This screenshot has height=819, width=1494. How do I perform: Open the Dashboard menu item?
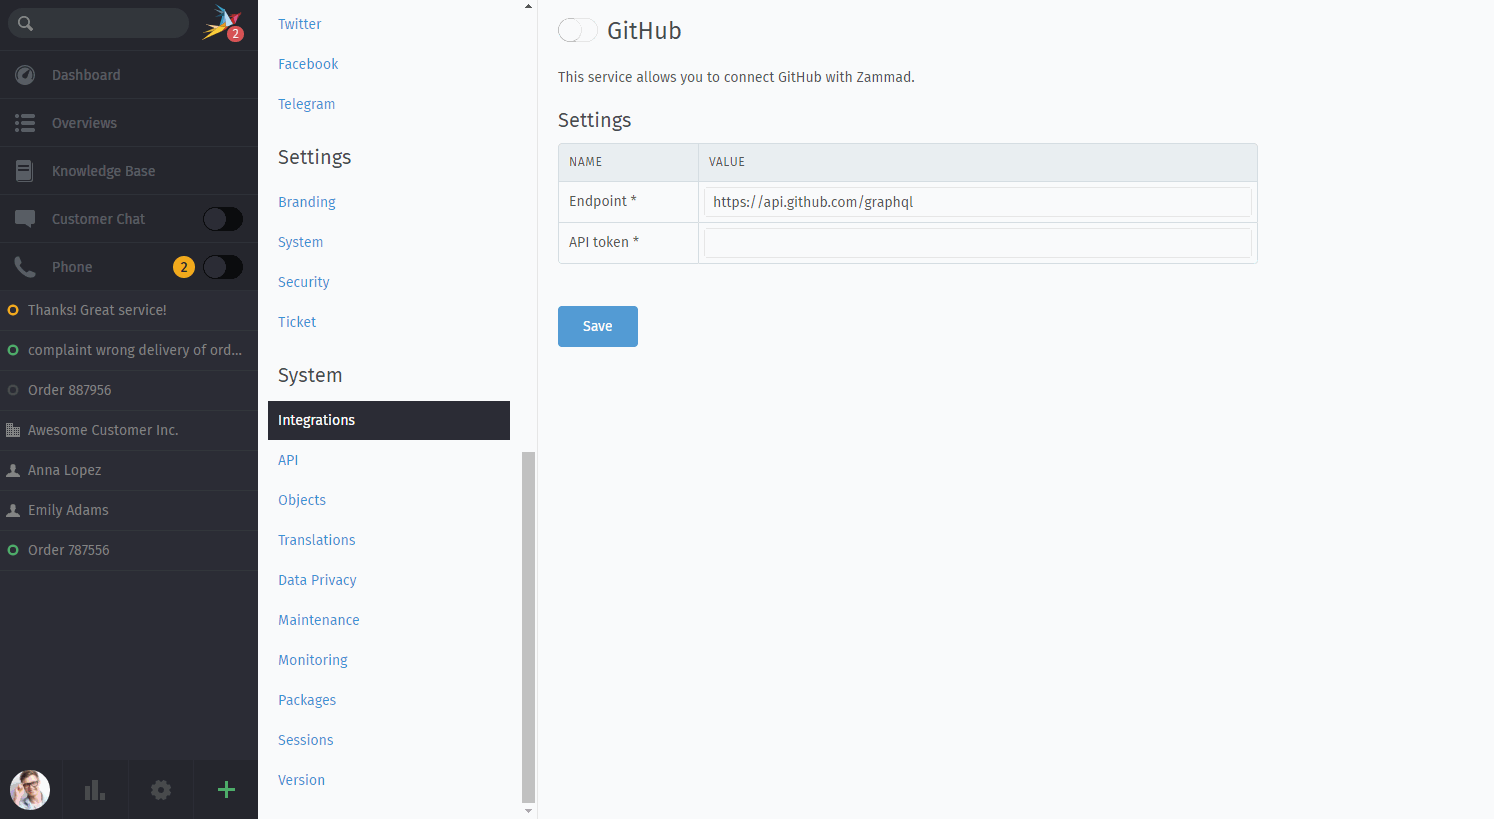coord(129,75)
